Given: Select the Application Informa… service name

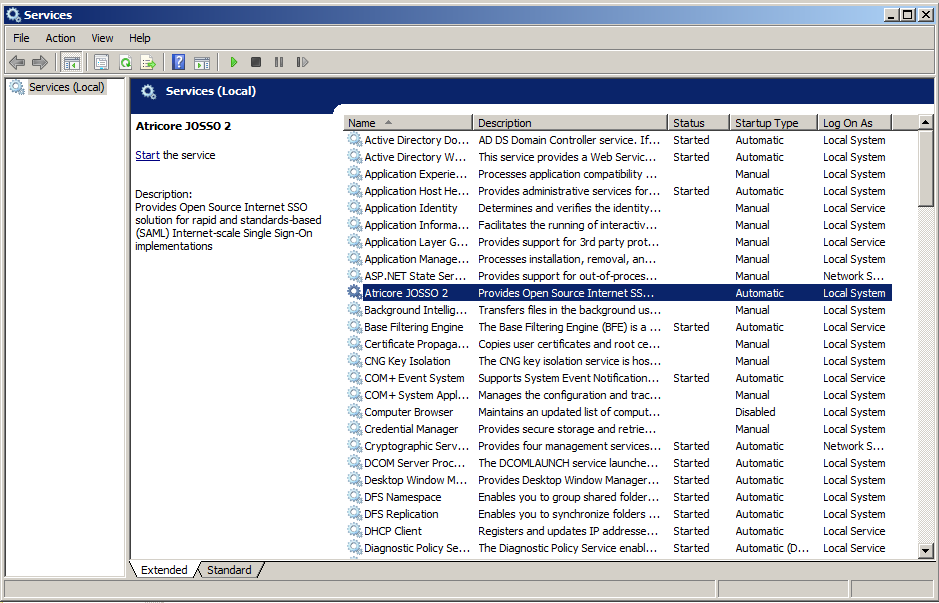Looking at the screenshot, I should pos(416,225).
